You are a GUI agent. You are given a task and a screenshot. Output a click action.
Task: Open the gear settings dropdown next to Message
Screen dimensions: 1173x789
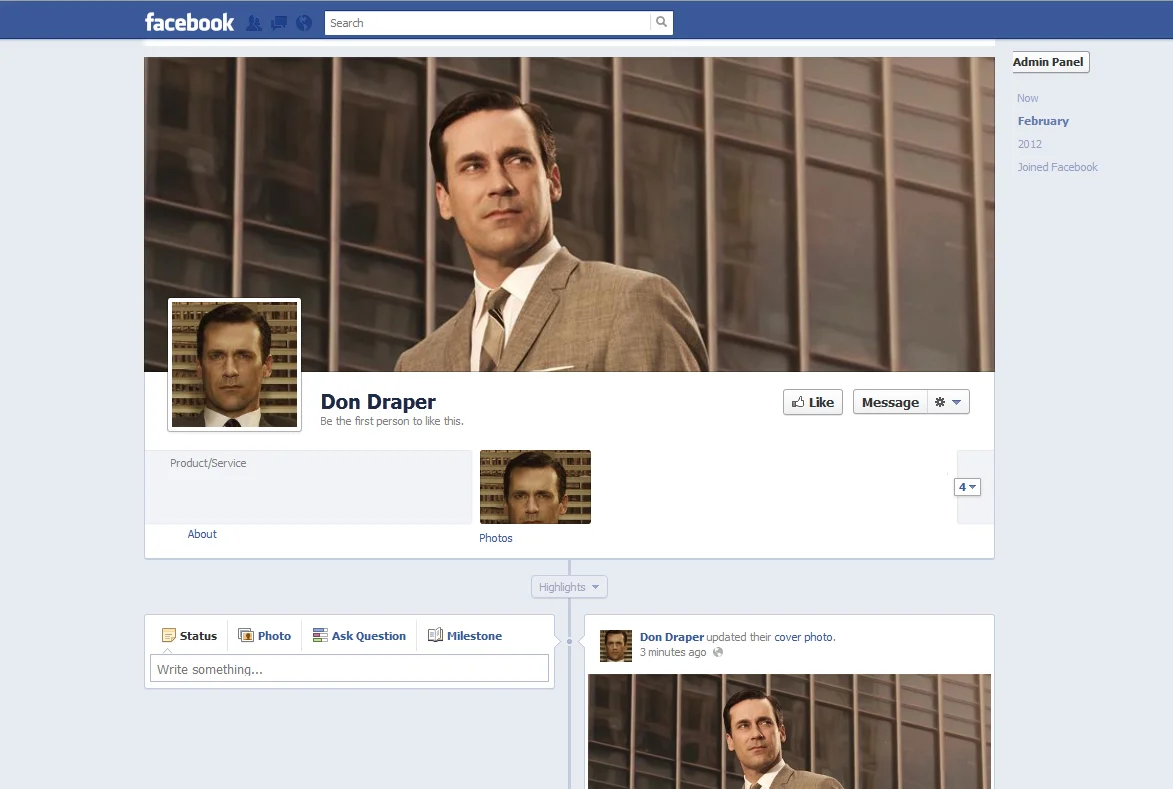click(948, 402)
